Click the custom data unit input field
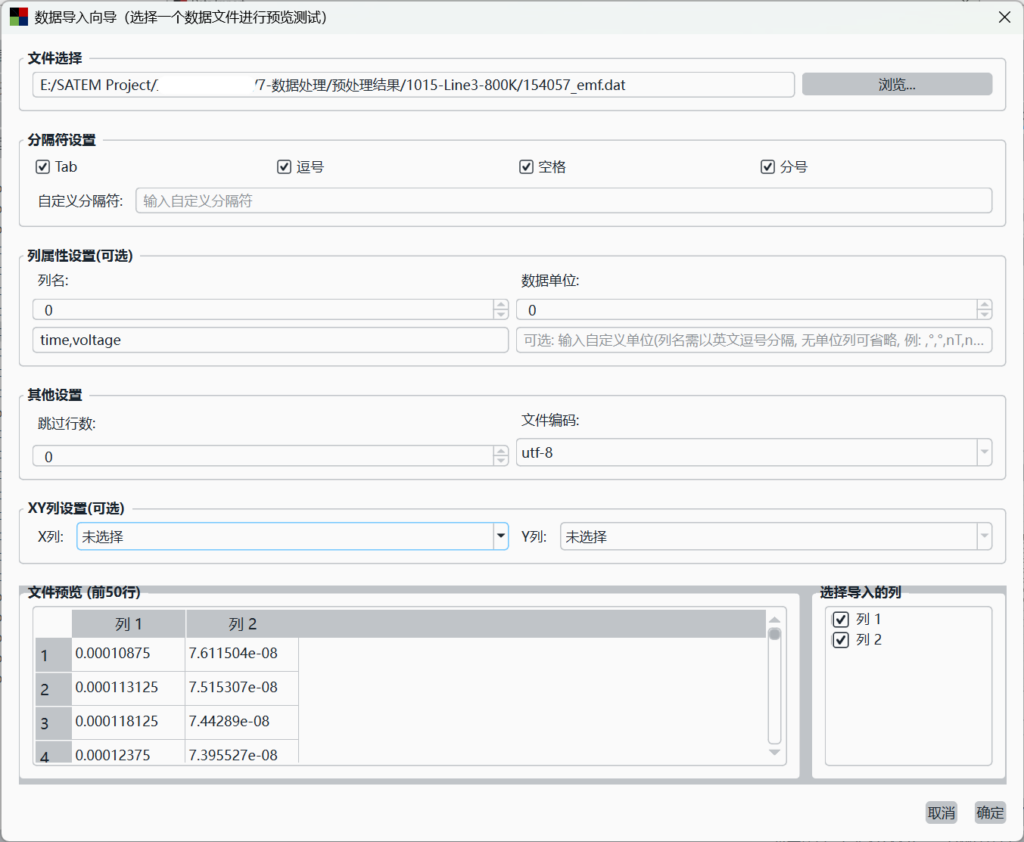This screenshot has width=1024, height=842. (x=754, y=340)
